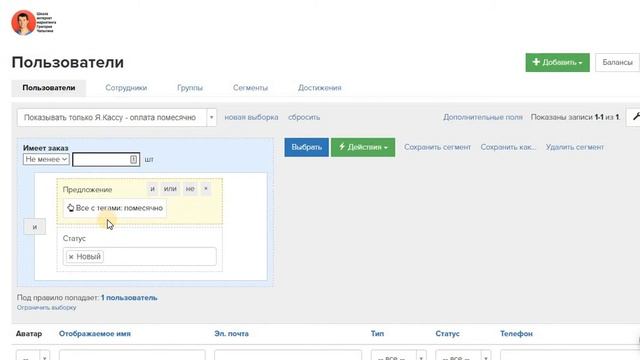The height and width of the screenshot is (360, 640).
Task: Focus the order quantity input field
Action: click(x=106, y=159)
